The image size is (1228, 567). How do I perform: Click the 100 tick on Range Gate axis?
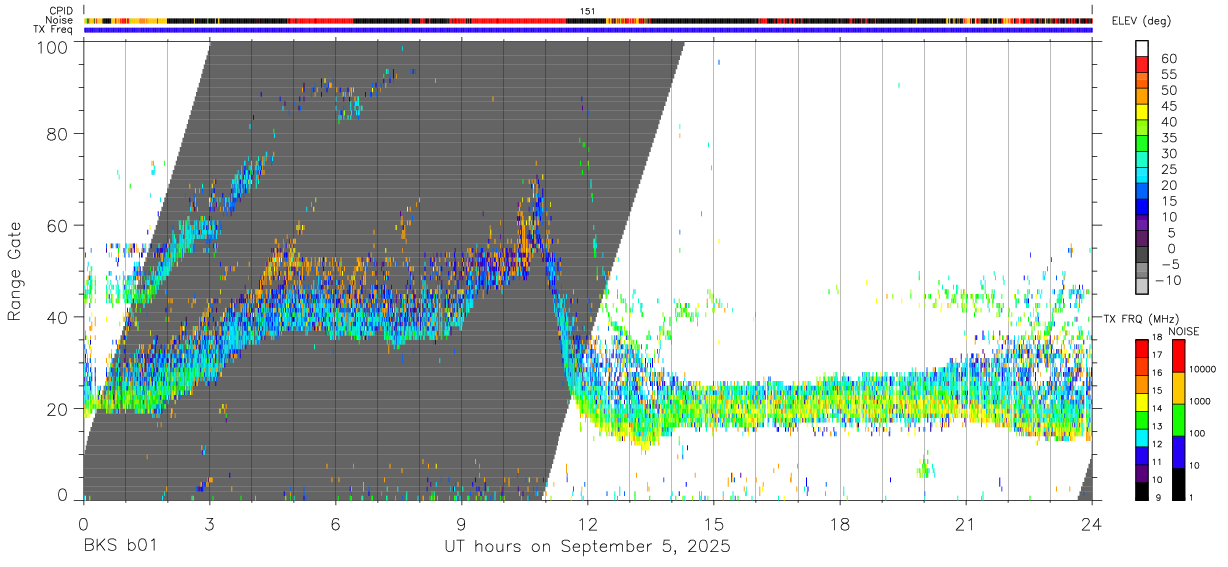point(52,46)
